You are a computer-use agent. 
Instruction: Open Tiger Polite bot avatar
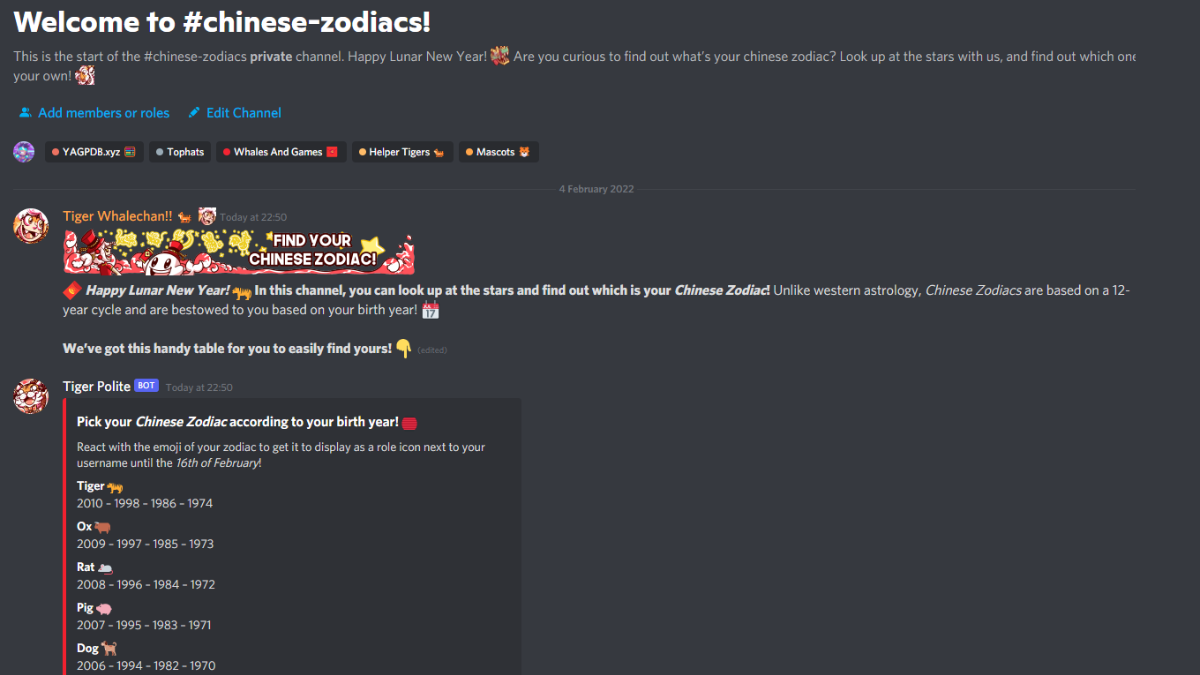click(31, 396)
